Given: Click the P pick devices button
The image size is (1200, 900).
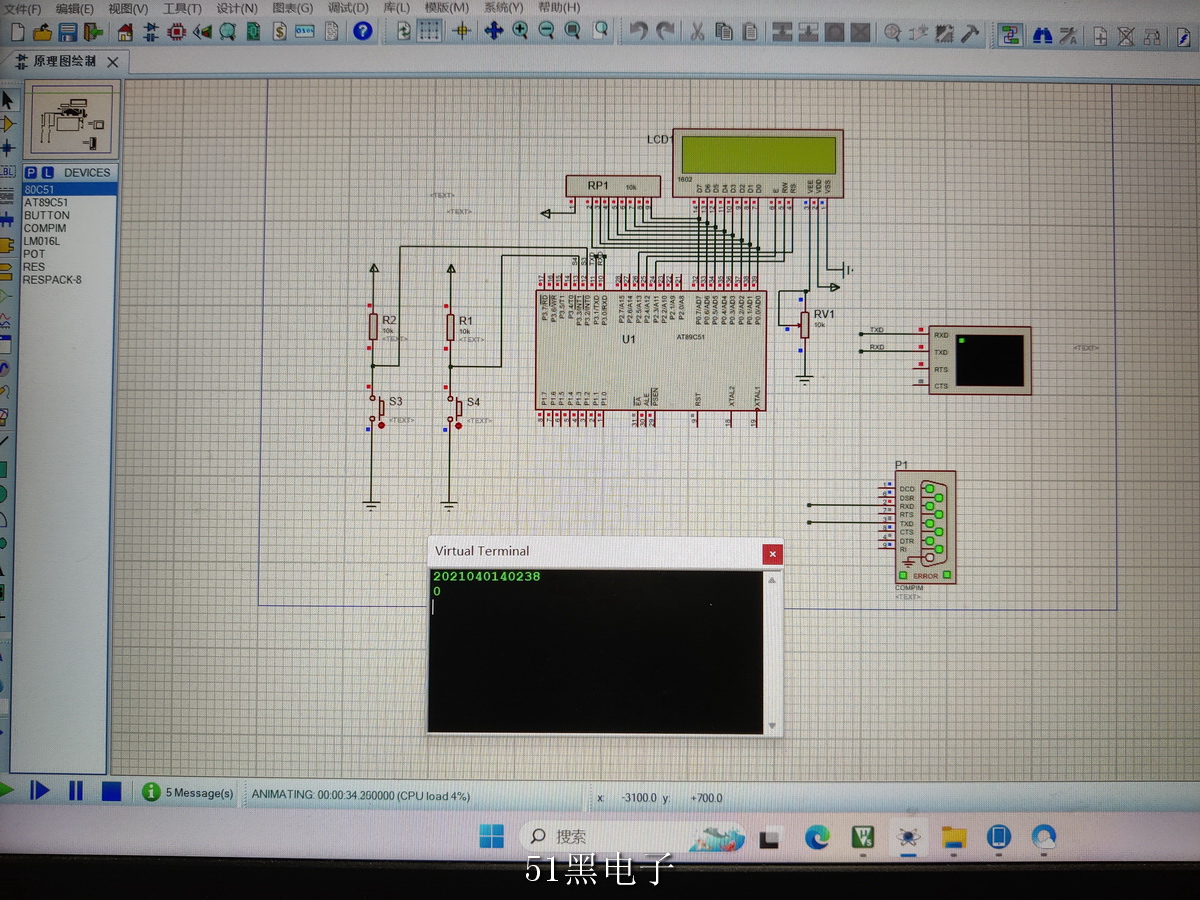Looking at the screenshot, I should click(x=31, y=173).
